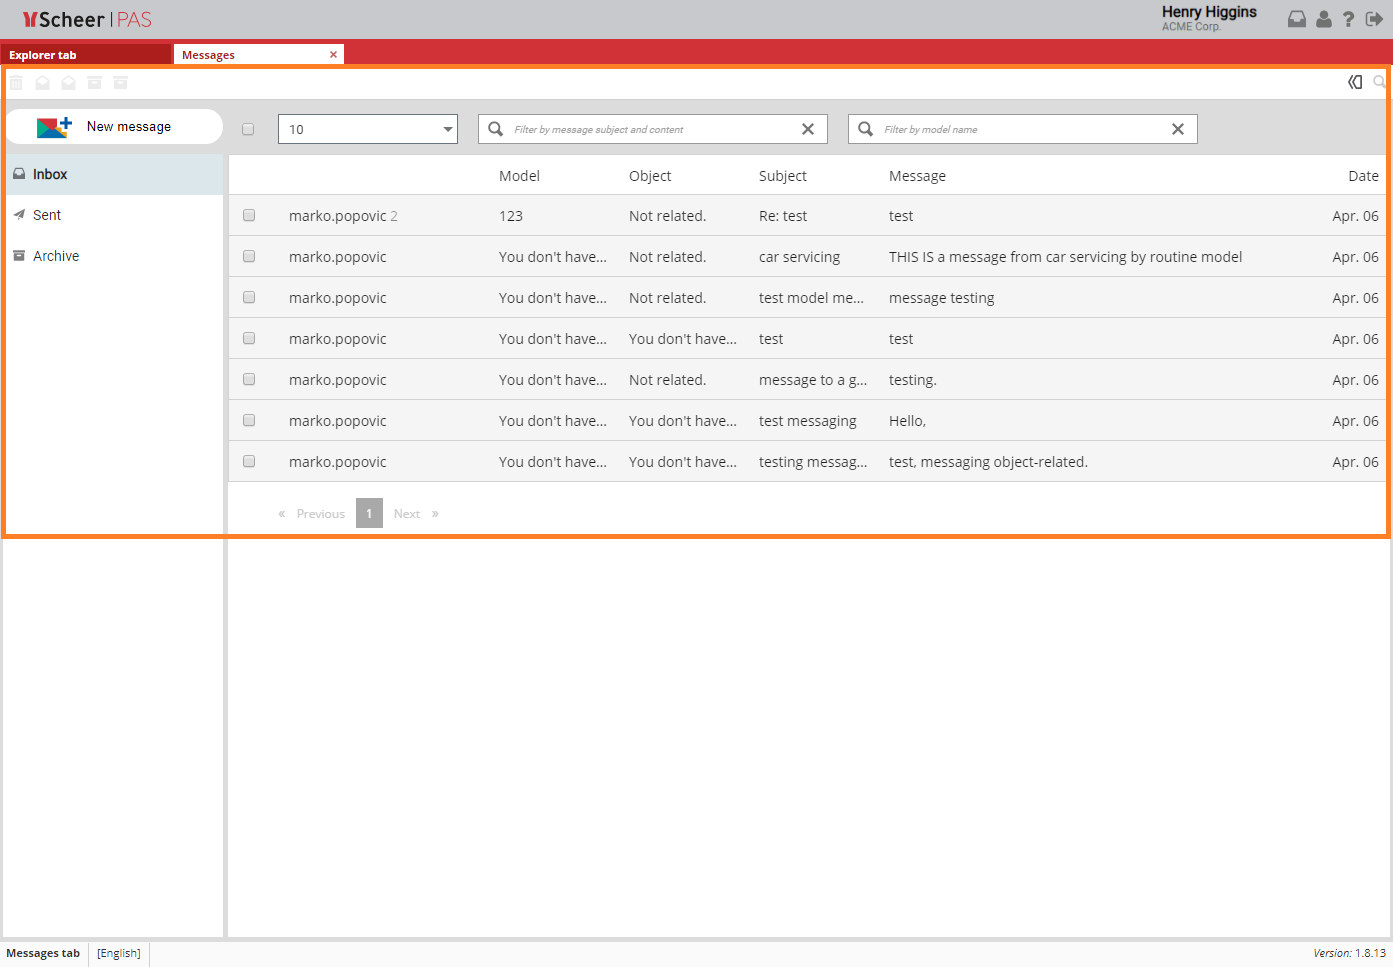Clear the model name filter with its X
1393x967 pixels.
coord(1177,128)
